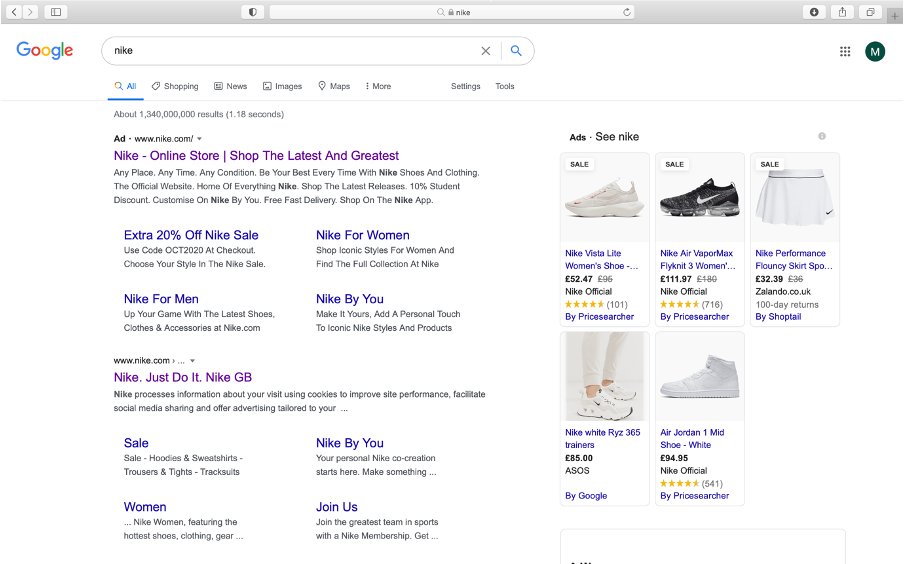Run search with the magnifier icon
This screenshot has height=564, width=904.
tap(516, 51)
